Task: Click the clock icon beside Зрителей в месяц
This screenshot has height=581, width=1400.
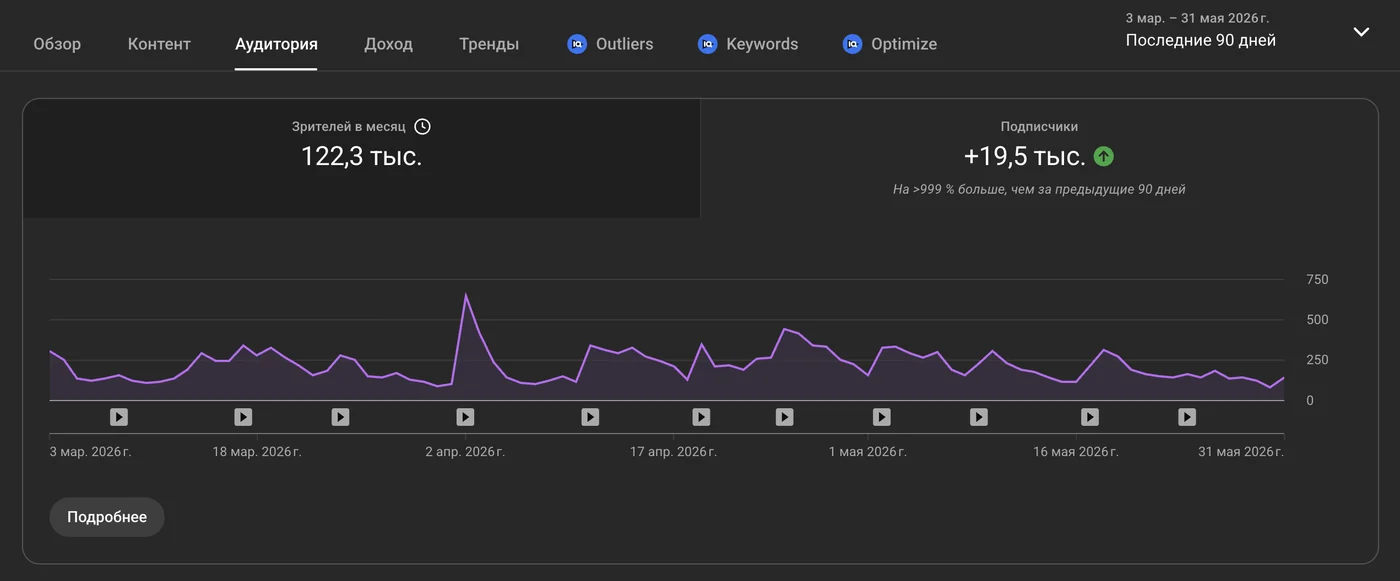Action: tap(422, 127)
